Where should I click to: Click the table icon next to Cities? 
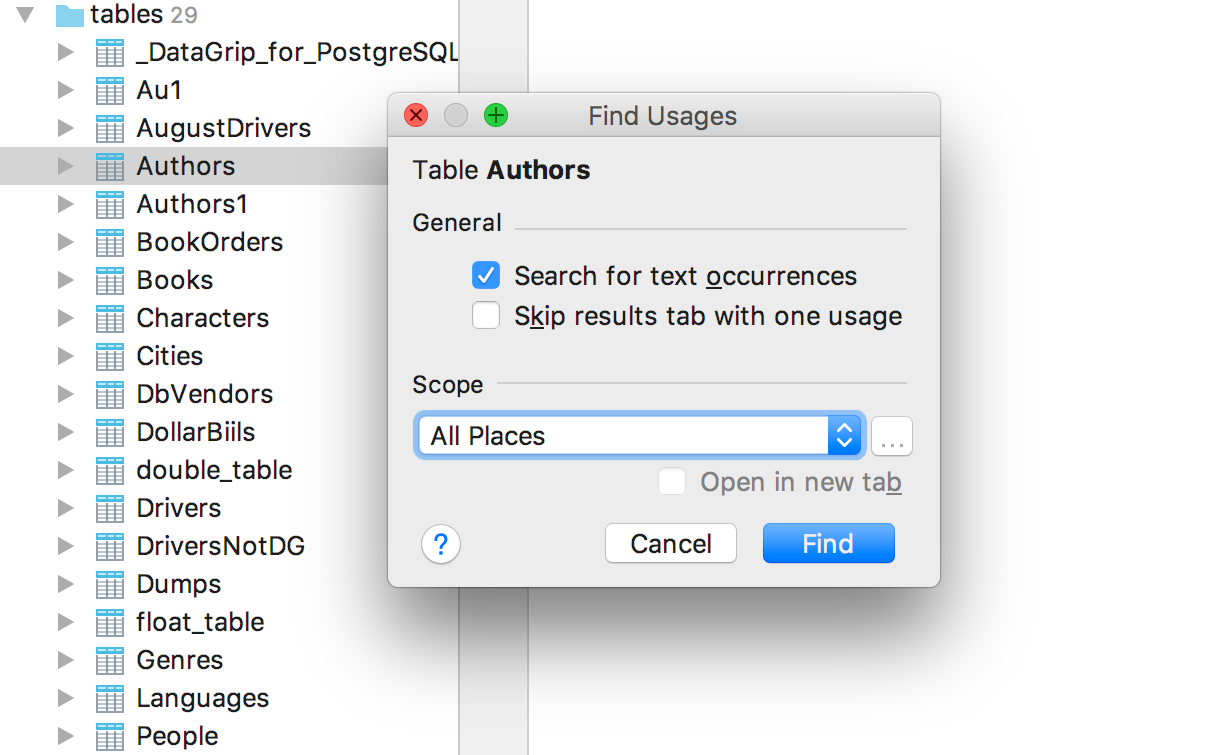(109, 357)
